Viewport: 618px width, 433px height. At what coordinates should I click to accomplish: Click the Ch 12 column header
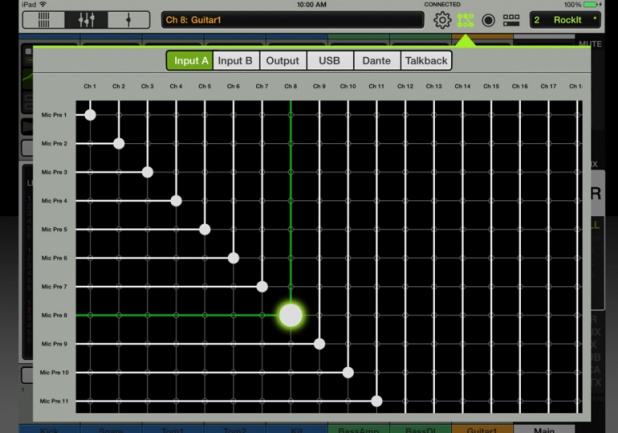405,86
